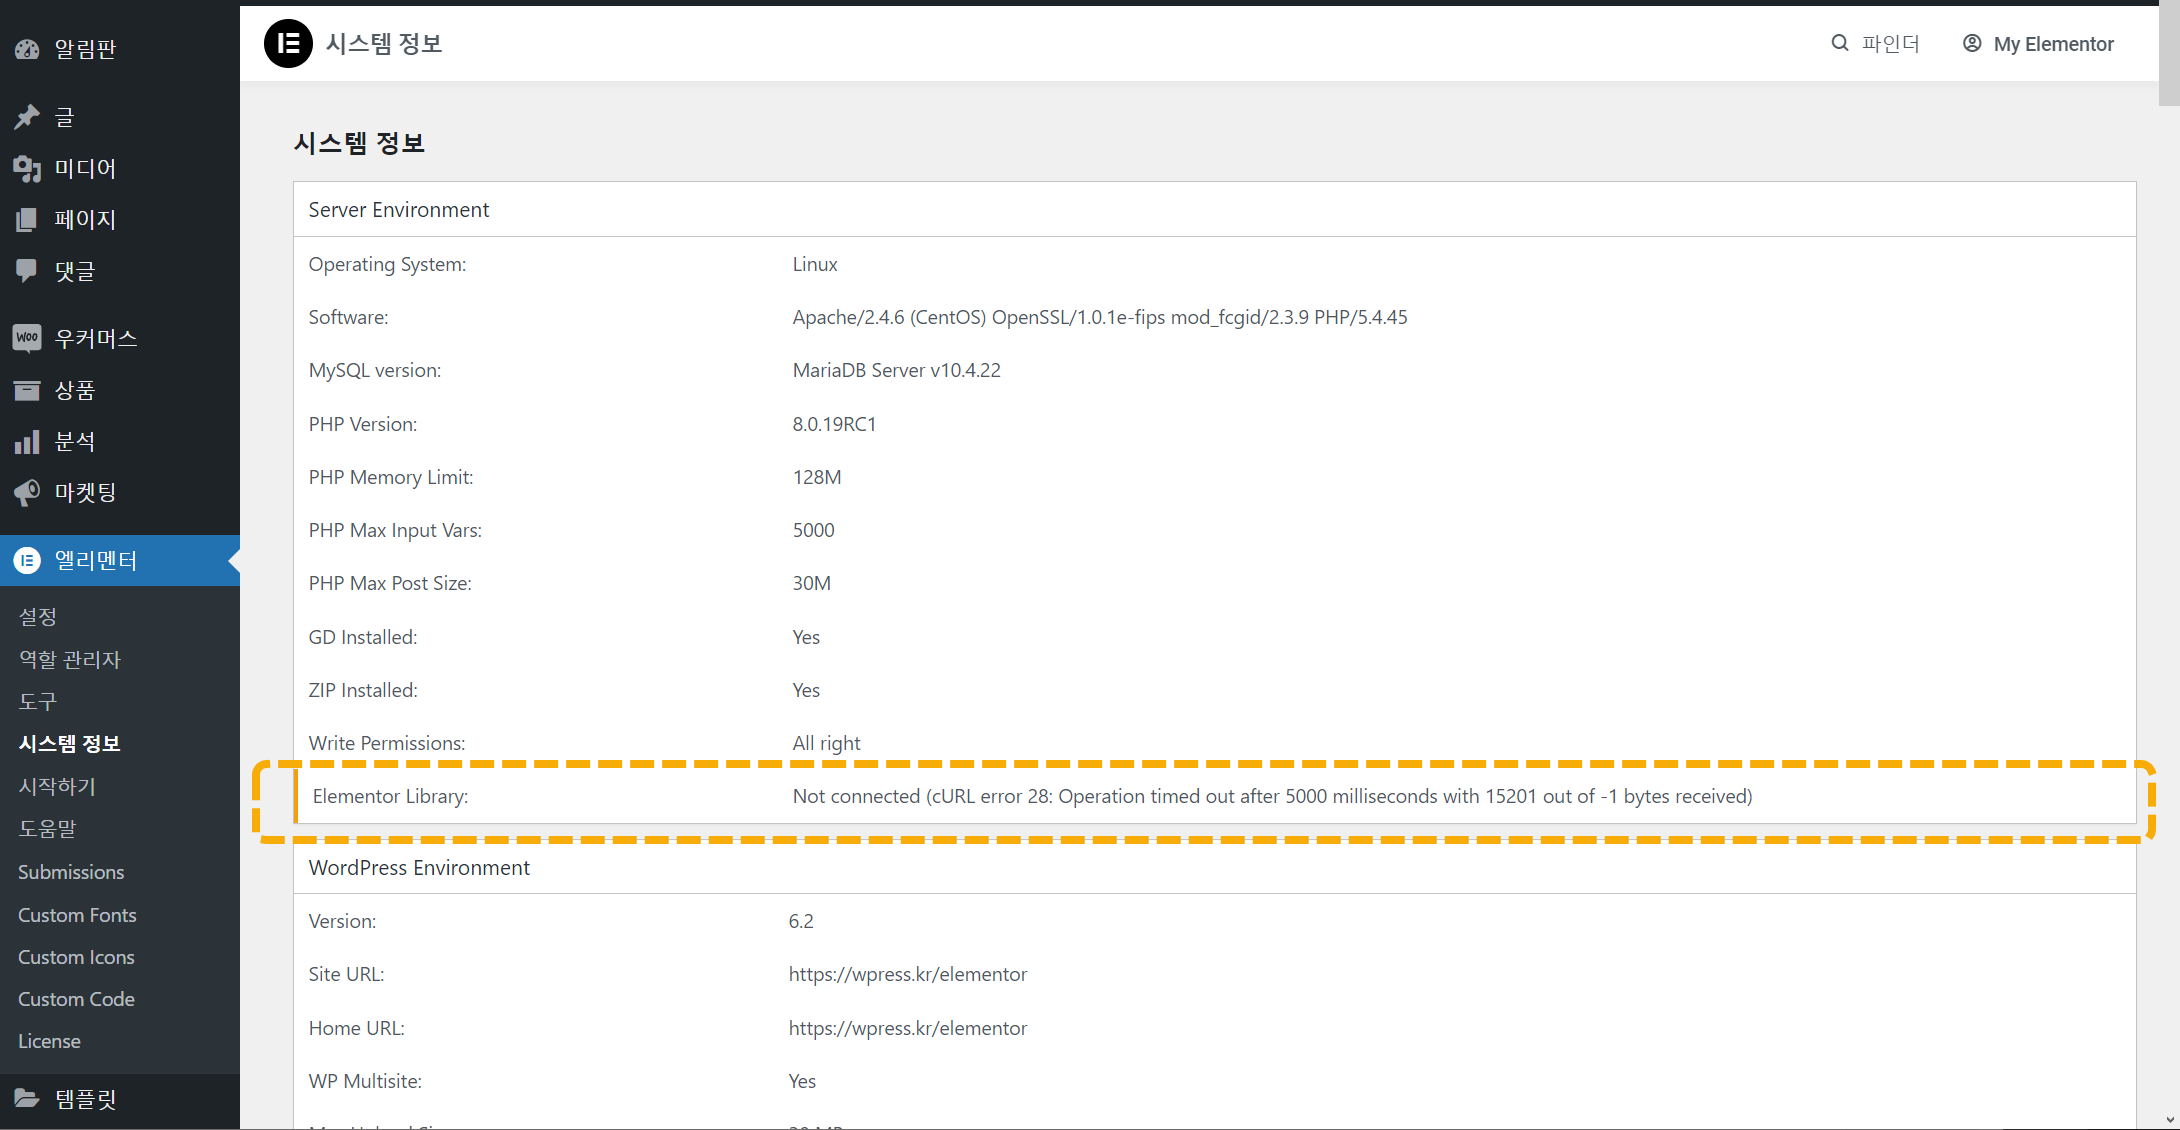The height and width of the screenshot is (1130, 2180).
Task: Click My Elementor link
Action: 2053,44
